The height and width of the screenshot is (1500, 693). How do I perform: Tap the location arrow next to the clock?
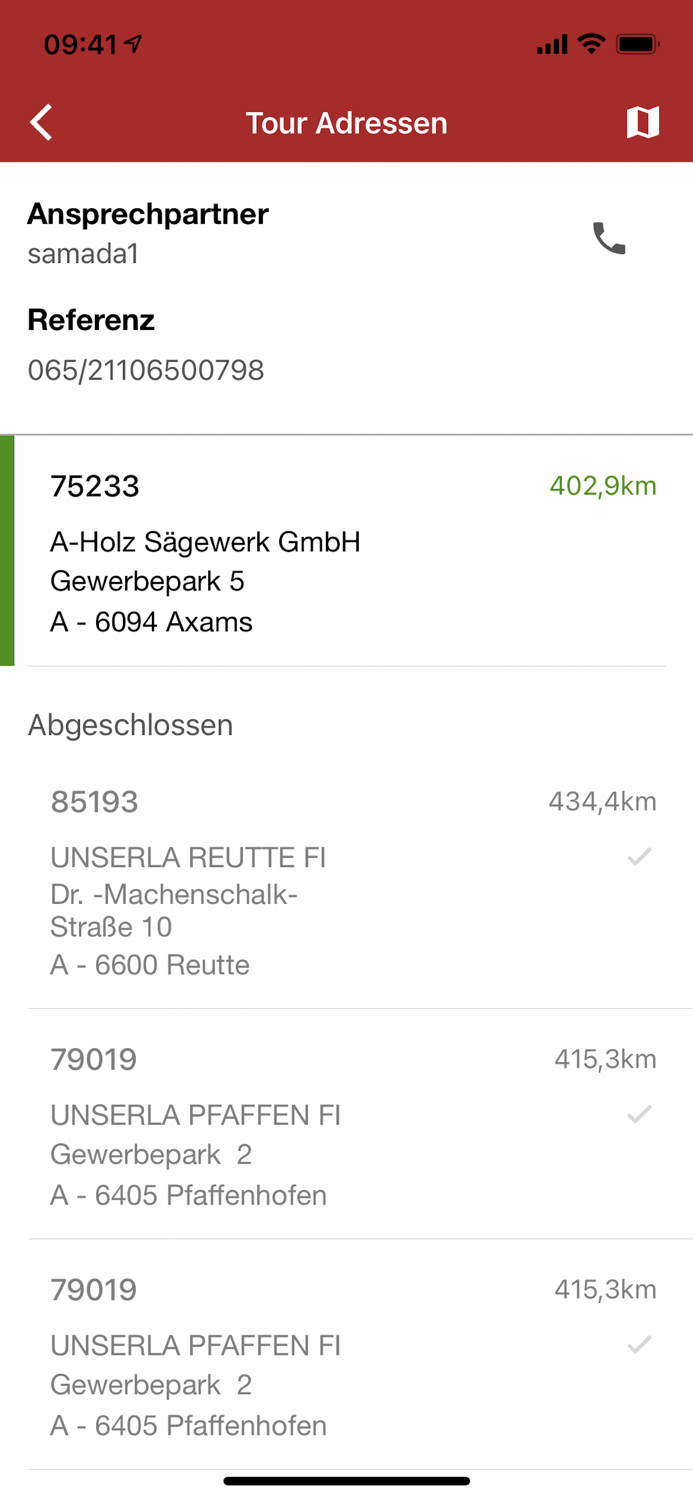[131, 43]
